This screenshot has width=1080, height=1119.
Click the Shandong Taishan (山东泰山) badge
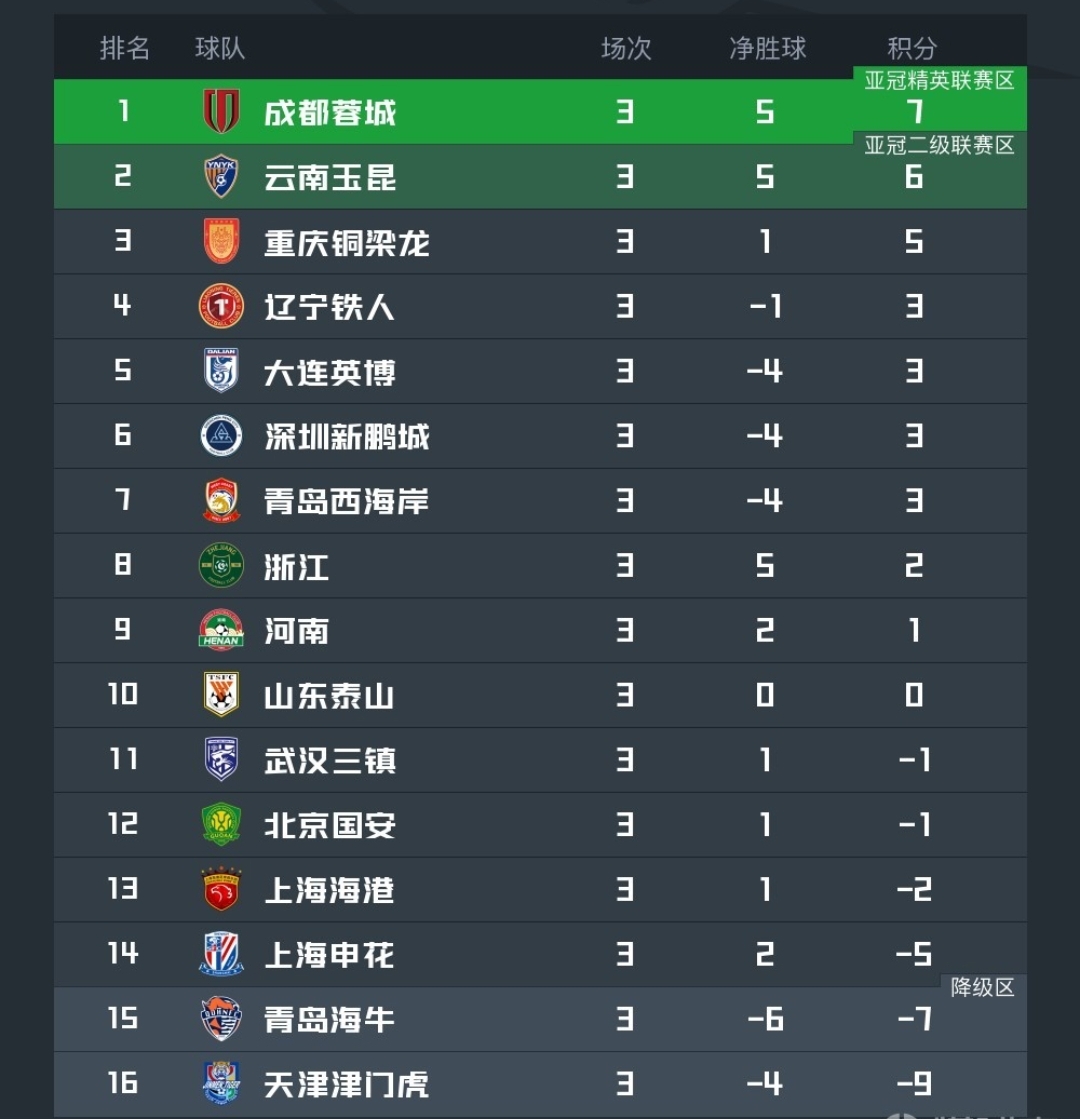221,695
